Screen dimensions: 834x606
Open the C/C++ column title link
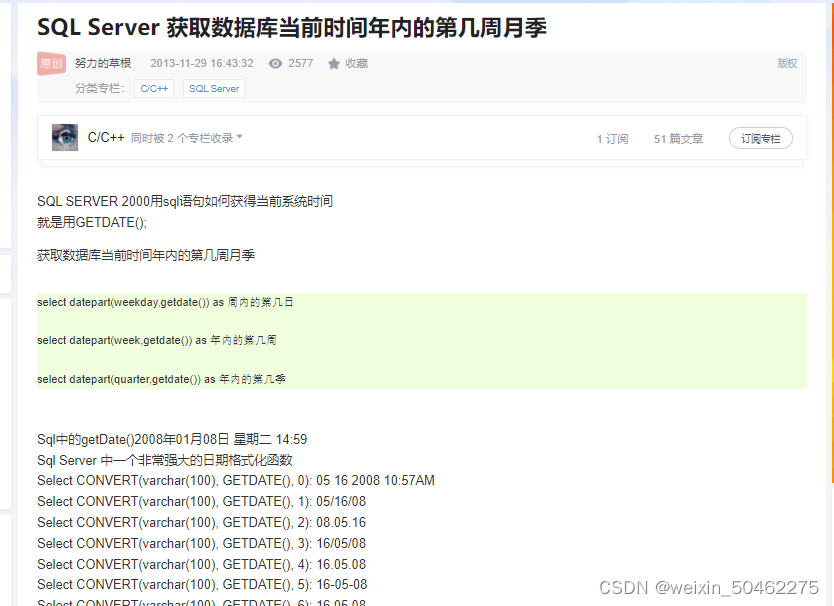106,138
